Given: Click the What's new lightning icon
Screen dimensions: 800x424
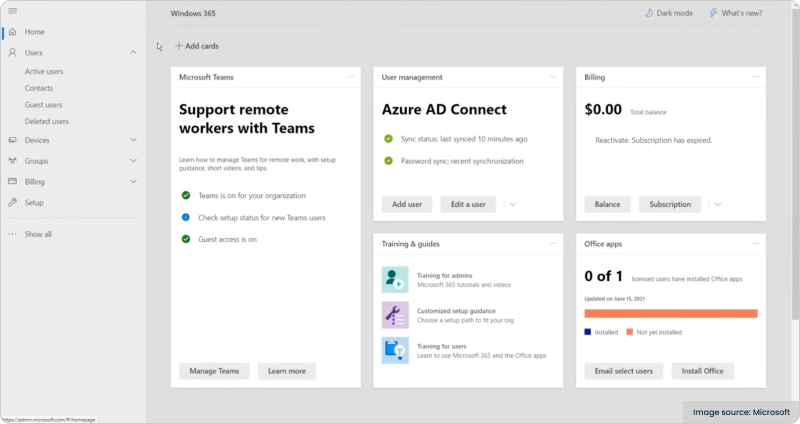Looking at the screenshot, I should click(x=713, y=13).
